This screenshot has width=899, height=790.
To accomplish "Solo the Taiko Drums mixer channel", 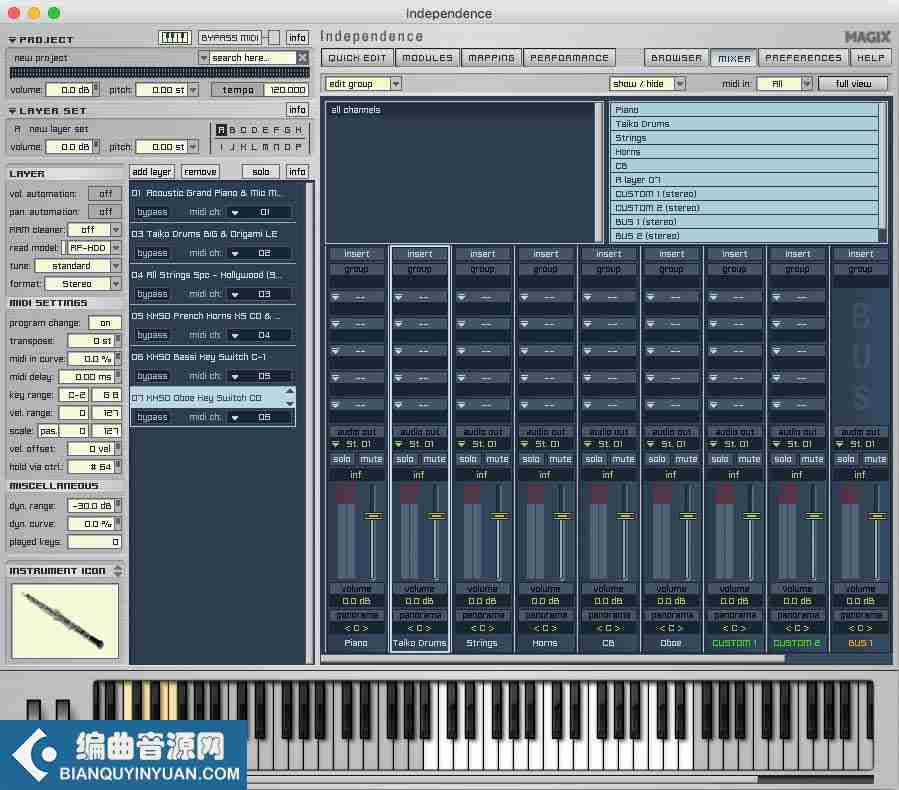I will [404, 459].
